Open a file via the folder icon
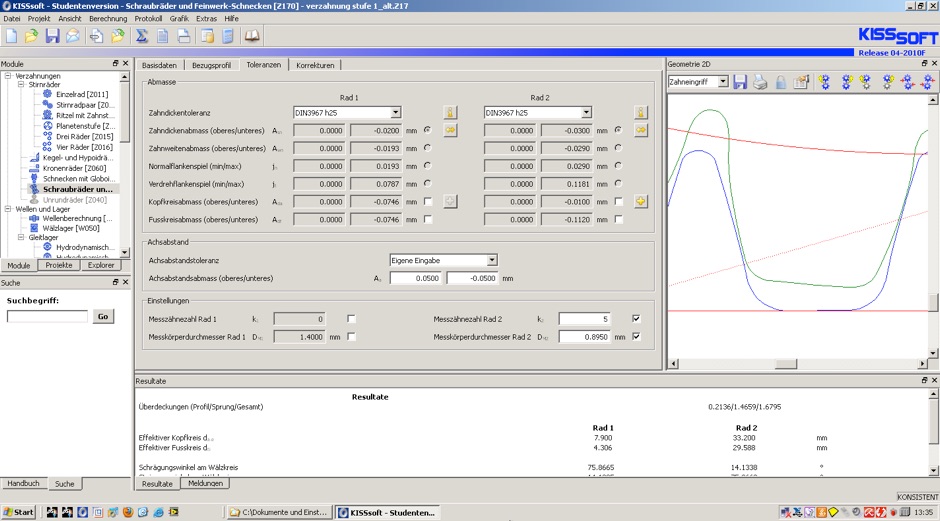This screenshot has height=521, width=940. pyautogui.click(x=31, y=36)
